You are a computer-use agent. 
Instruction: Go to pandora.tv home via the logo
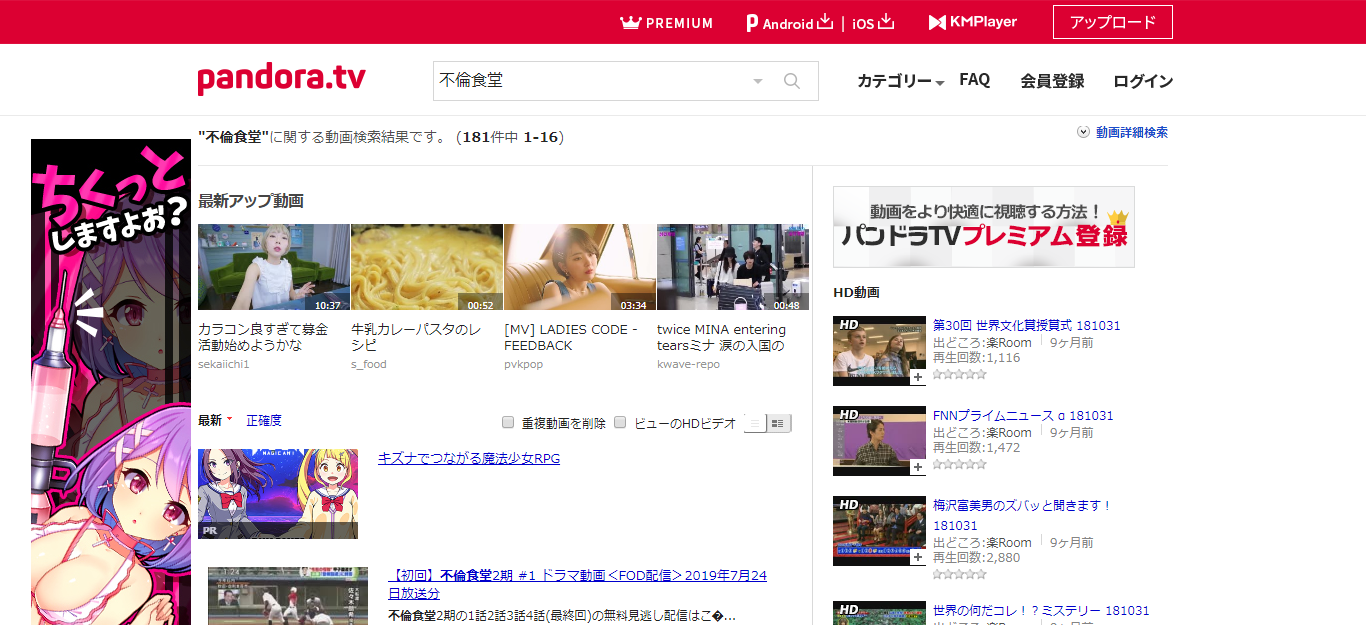[x=281, y=80]
